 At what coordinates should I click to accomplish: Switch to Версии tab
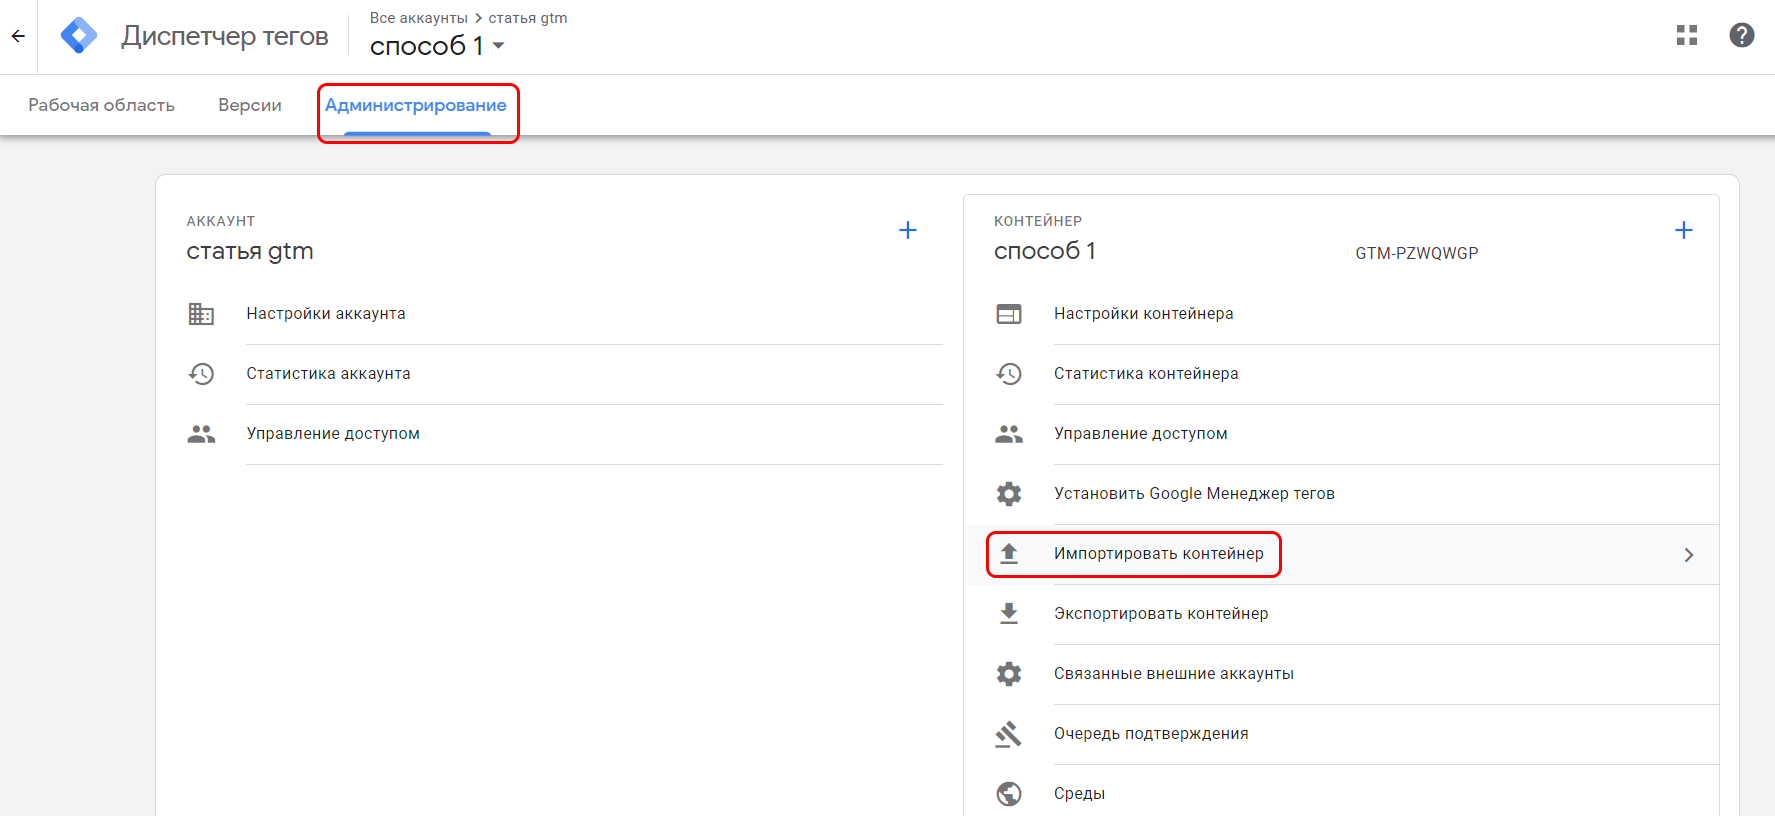(250, 105)
